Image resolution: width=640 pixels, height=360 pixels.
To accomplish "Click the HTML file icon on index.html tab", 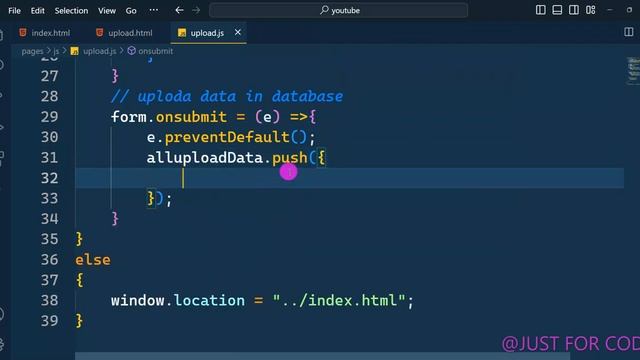I will pos(23,33).
